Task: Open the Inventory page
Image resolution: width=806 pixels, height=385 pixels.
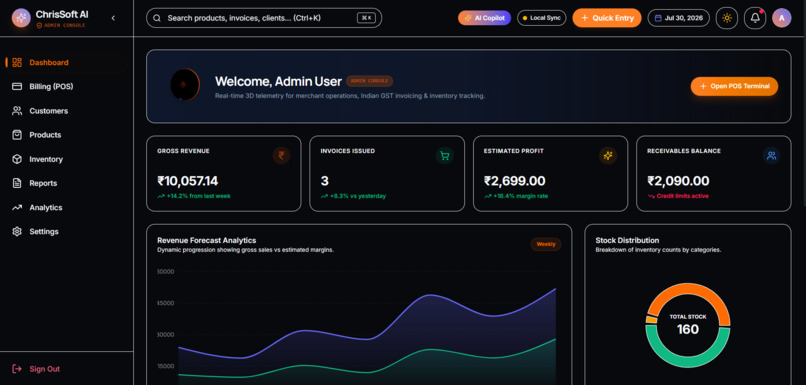Action: tap(66, 159)
